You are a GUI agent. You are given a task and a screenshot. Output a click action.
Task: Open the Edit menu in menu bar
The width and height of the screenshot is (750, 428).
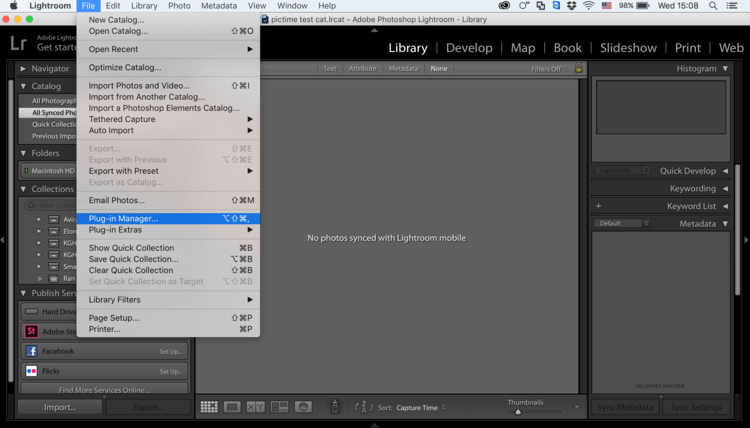coord(113,6)
